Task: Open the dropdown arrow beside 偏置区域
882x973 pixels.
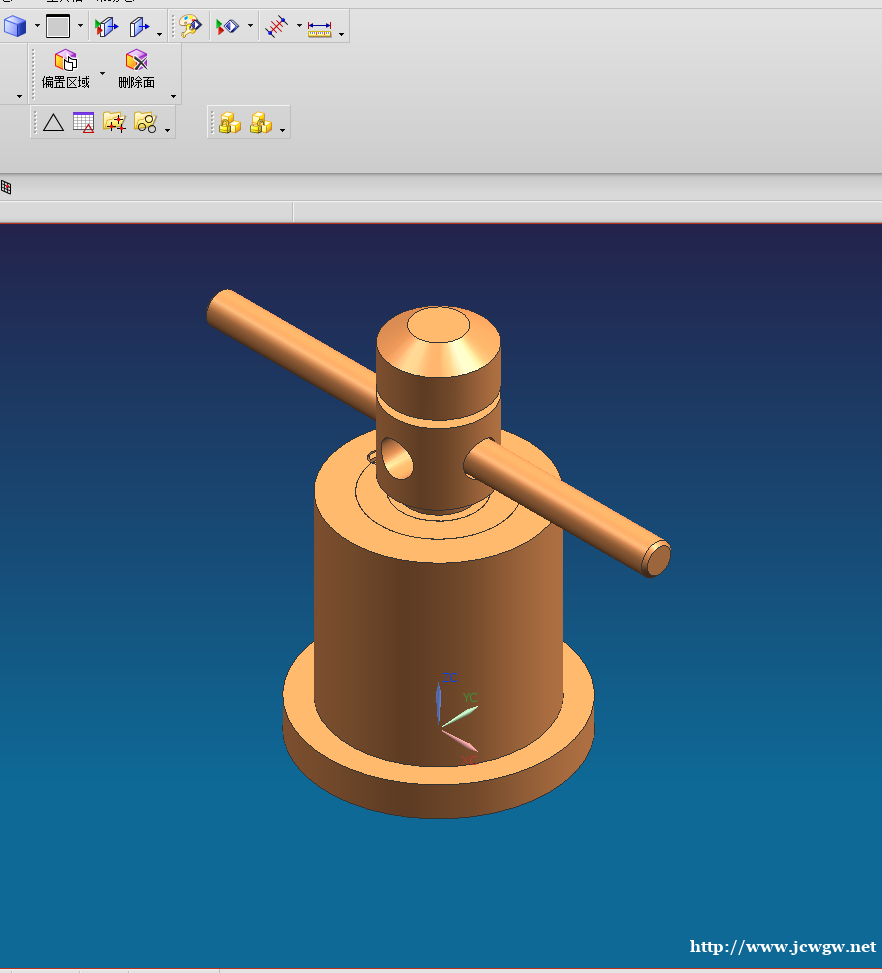Action: (102, 73)
